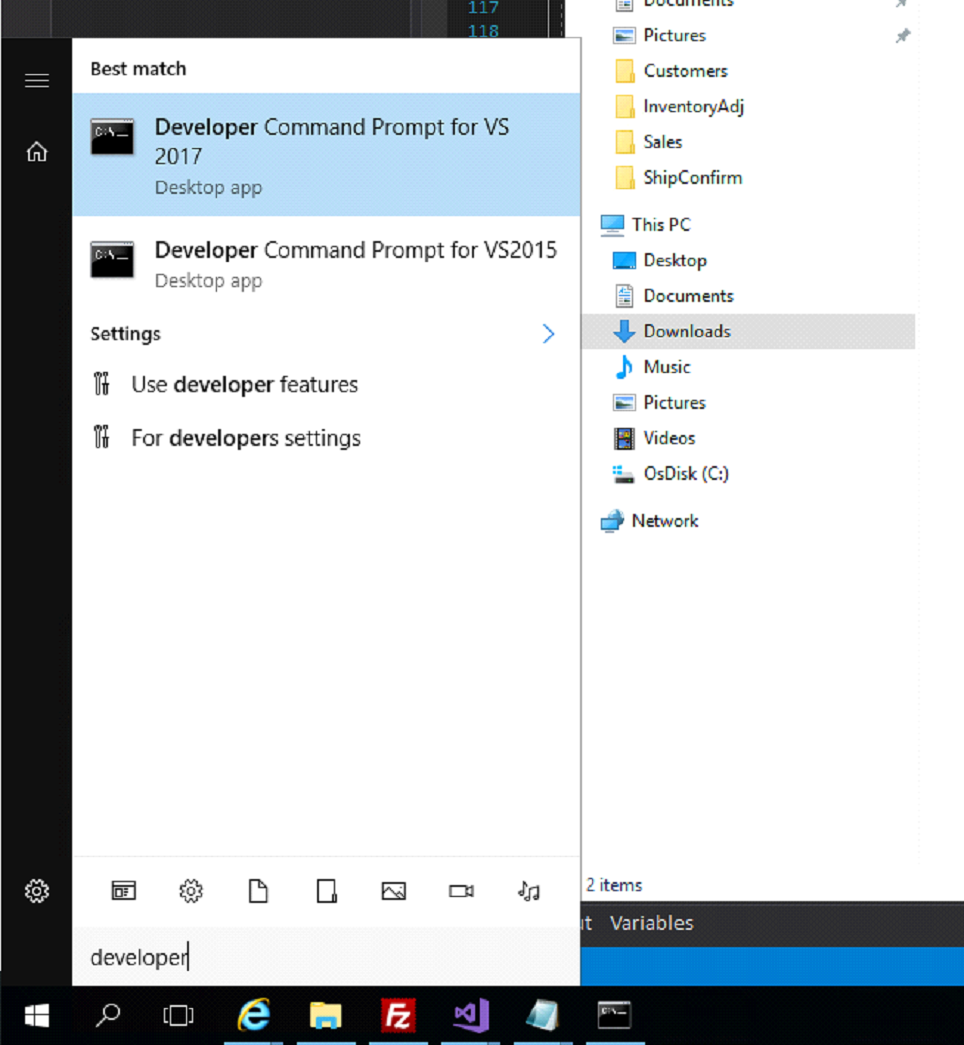Filter search results by Apps icon
The height and width of the screenshot is (1045, 964).
coord(123,890)
